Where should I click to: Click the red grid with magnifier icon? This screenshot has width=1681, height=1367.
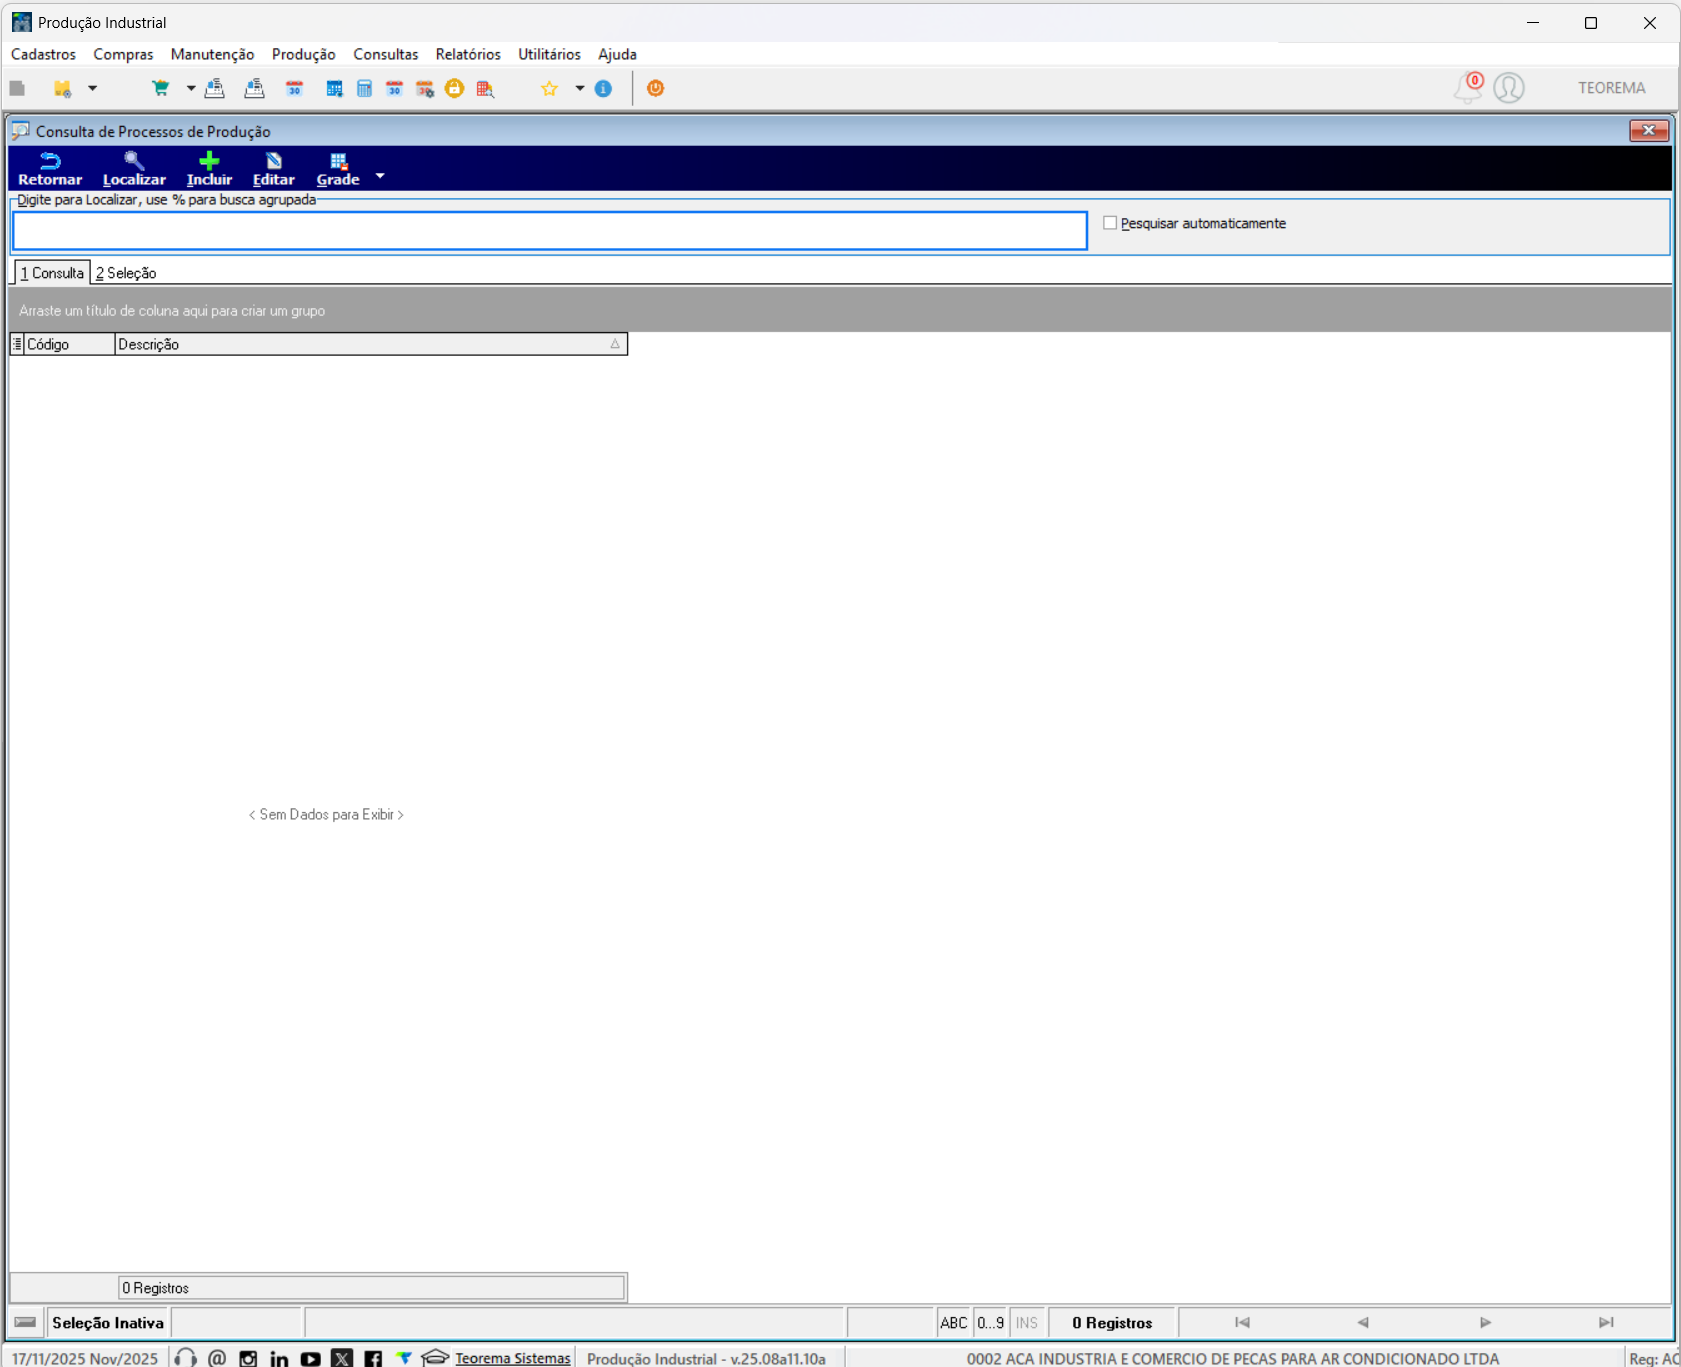(x=485, y=88)
